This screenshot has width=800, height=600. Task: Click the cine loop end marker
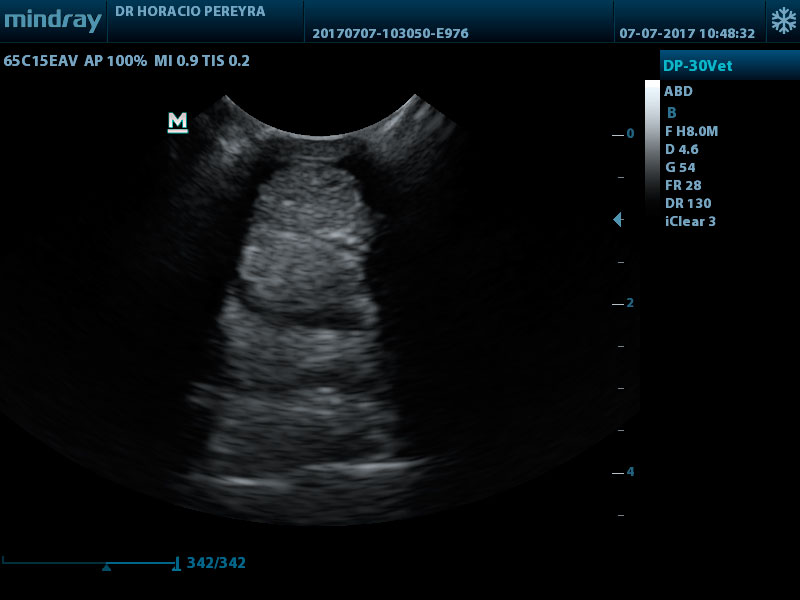pos(176,564)
